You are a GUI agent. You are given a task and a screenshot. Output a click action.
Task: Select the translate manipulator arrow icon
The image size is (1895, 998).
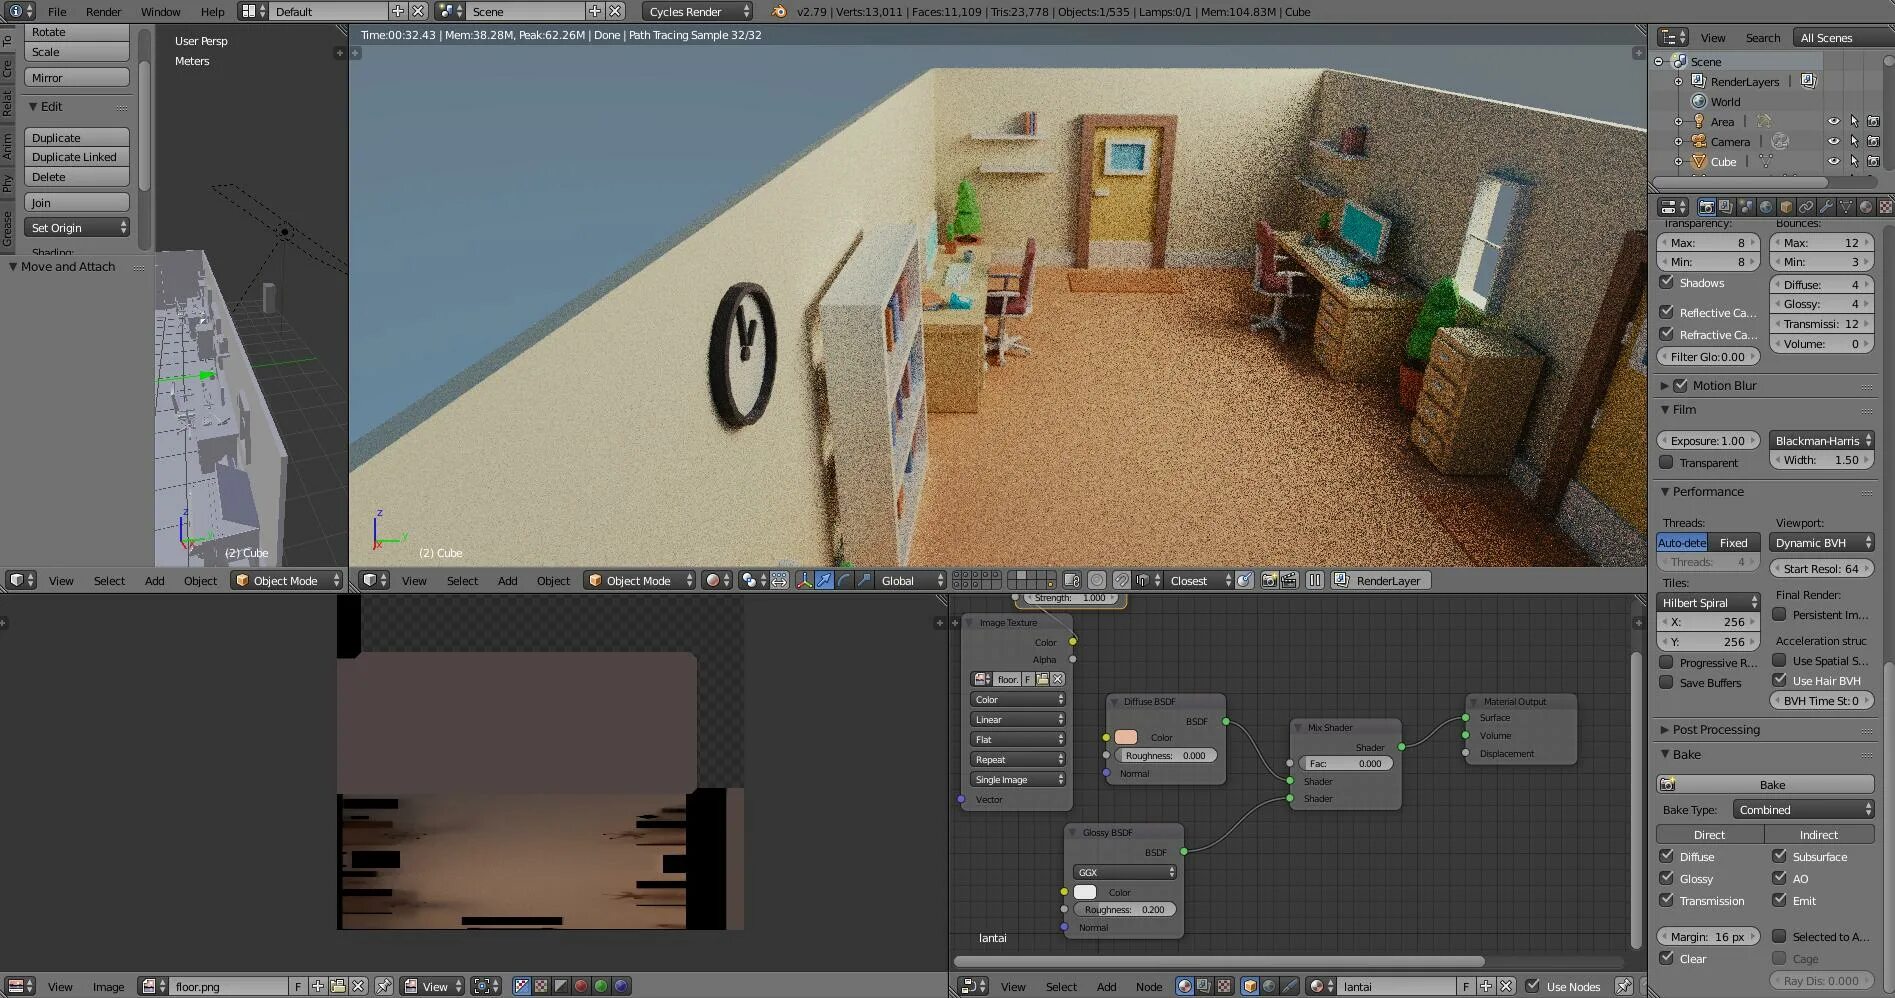824,580
